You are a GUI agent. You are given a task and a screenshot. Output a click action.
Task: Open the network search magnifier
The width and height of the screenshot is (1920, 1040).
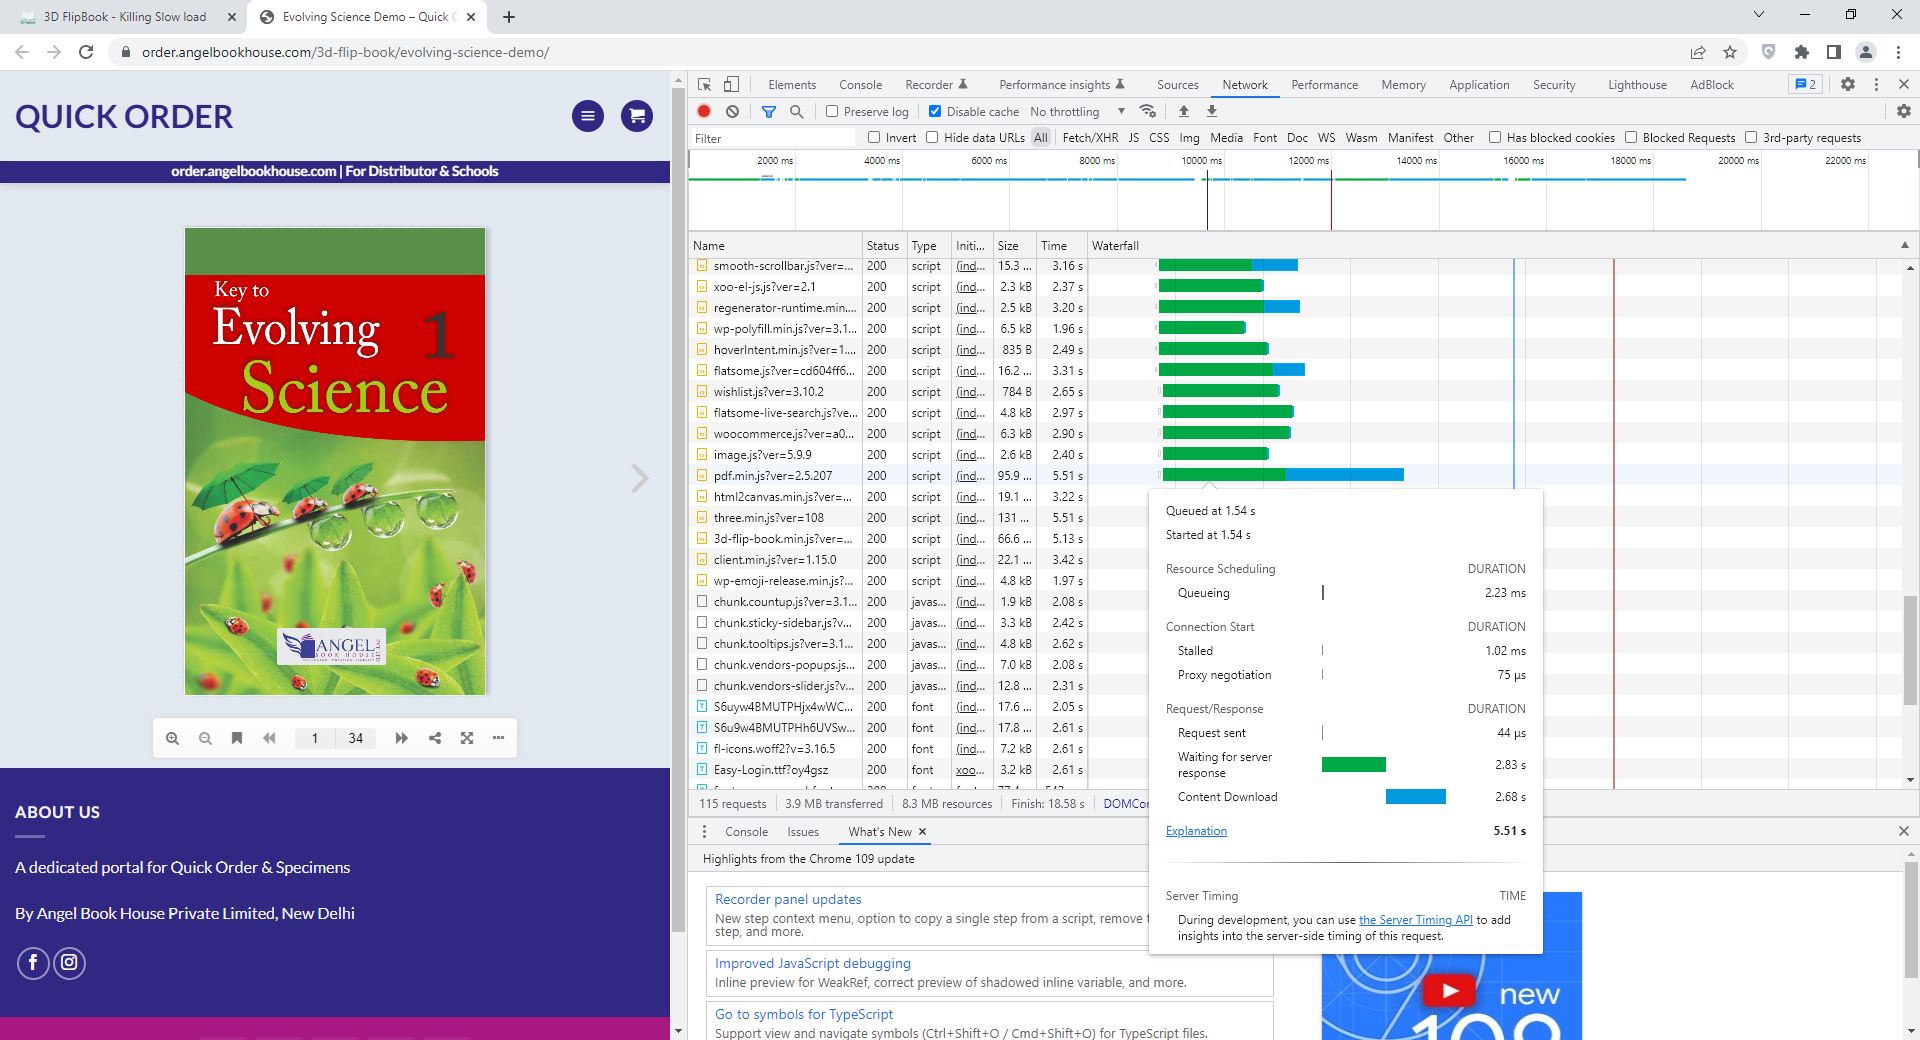click(x=796, y=111)
